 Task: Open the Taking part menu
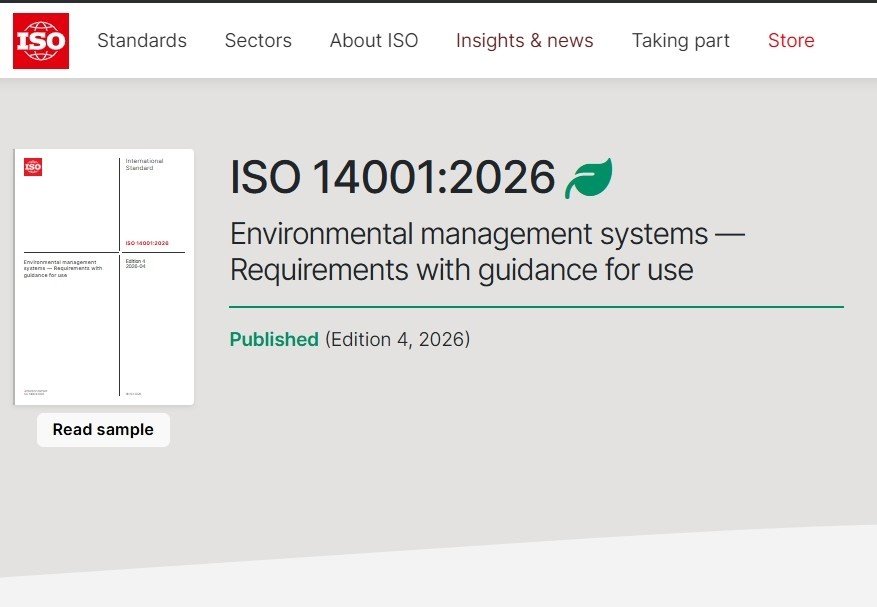tap(681, 40)
